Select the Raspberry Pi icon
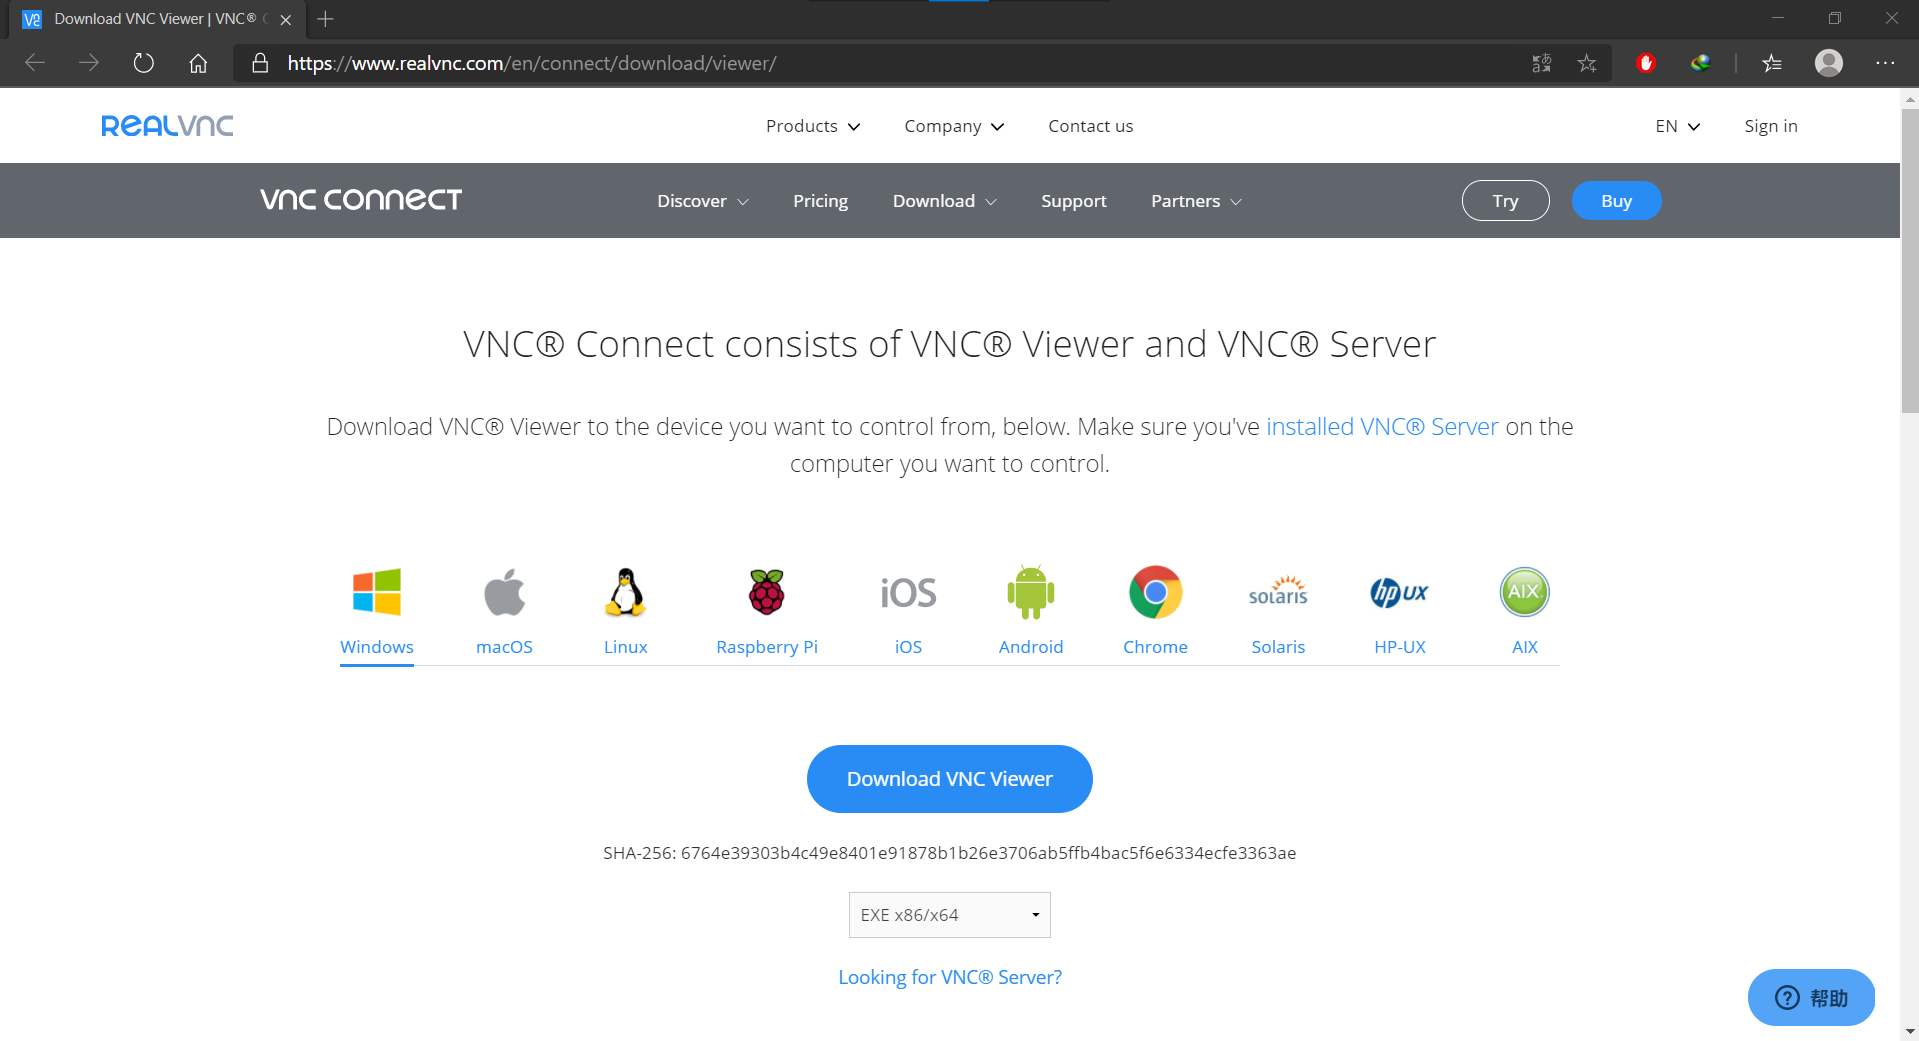The height and width of the screenshot is (1041, 1919). coord(767,592)
